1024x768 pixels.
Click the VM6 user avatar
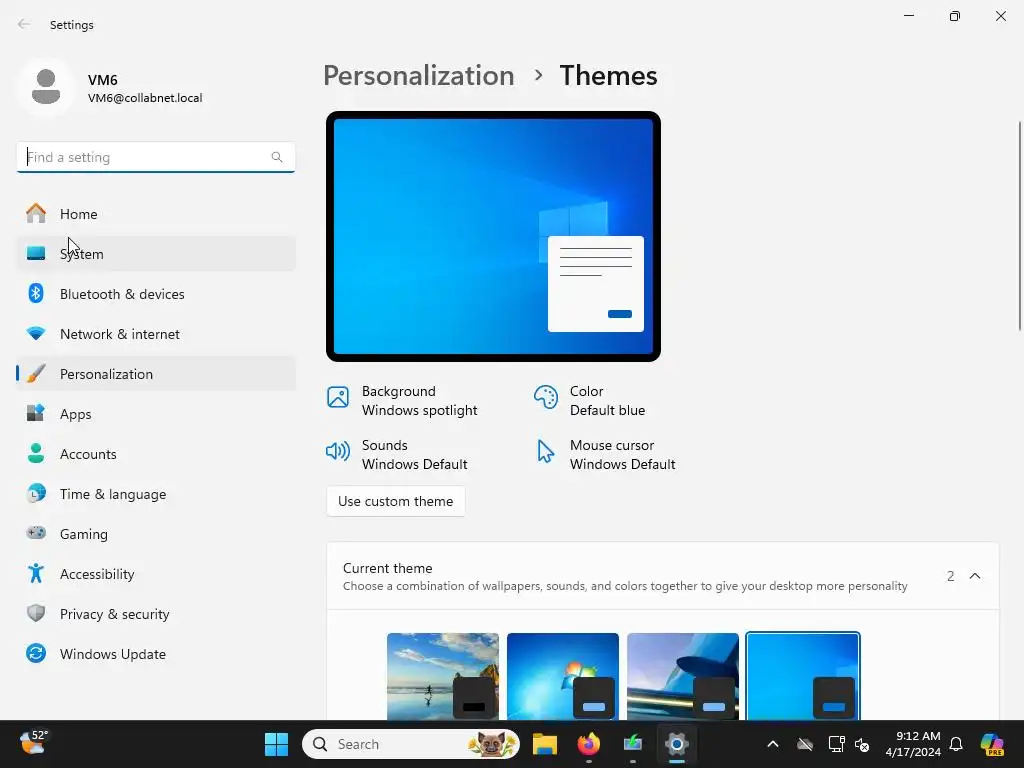(x=46, y=87)
